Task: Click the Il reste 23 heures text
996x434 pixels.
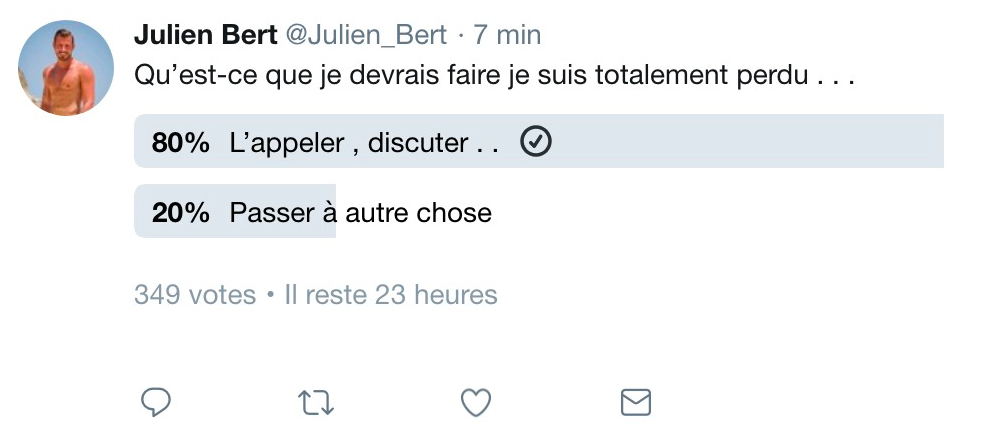Action: [391, 295]
